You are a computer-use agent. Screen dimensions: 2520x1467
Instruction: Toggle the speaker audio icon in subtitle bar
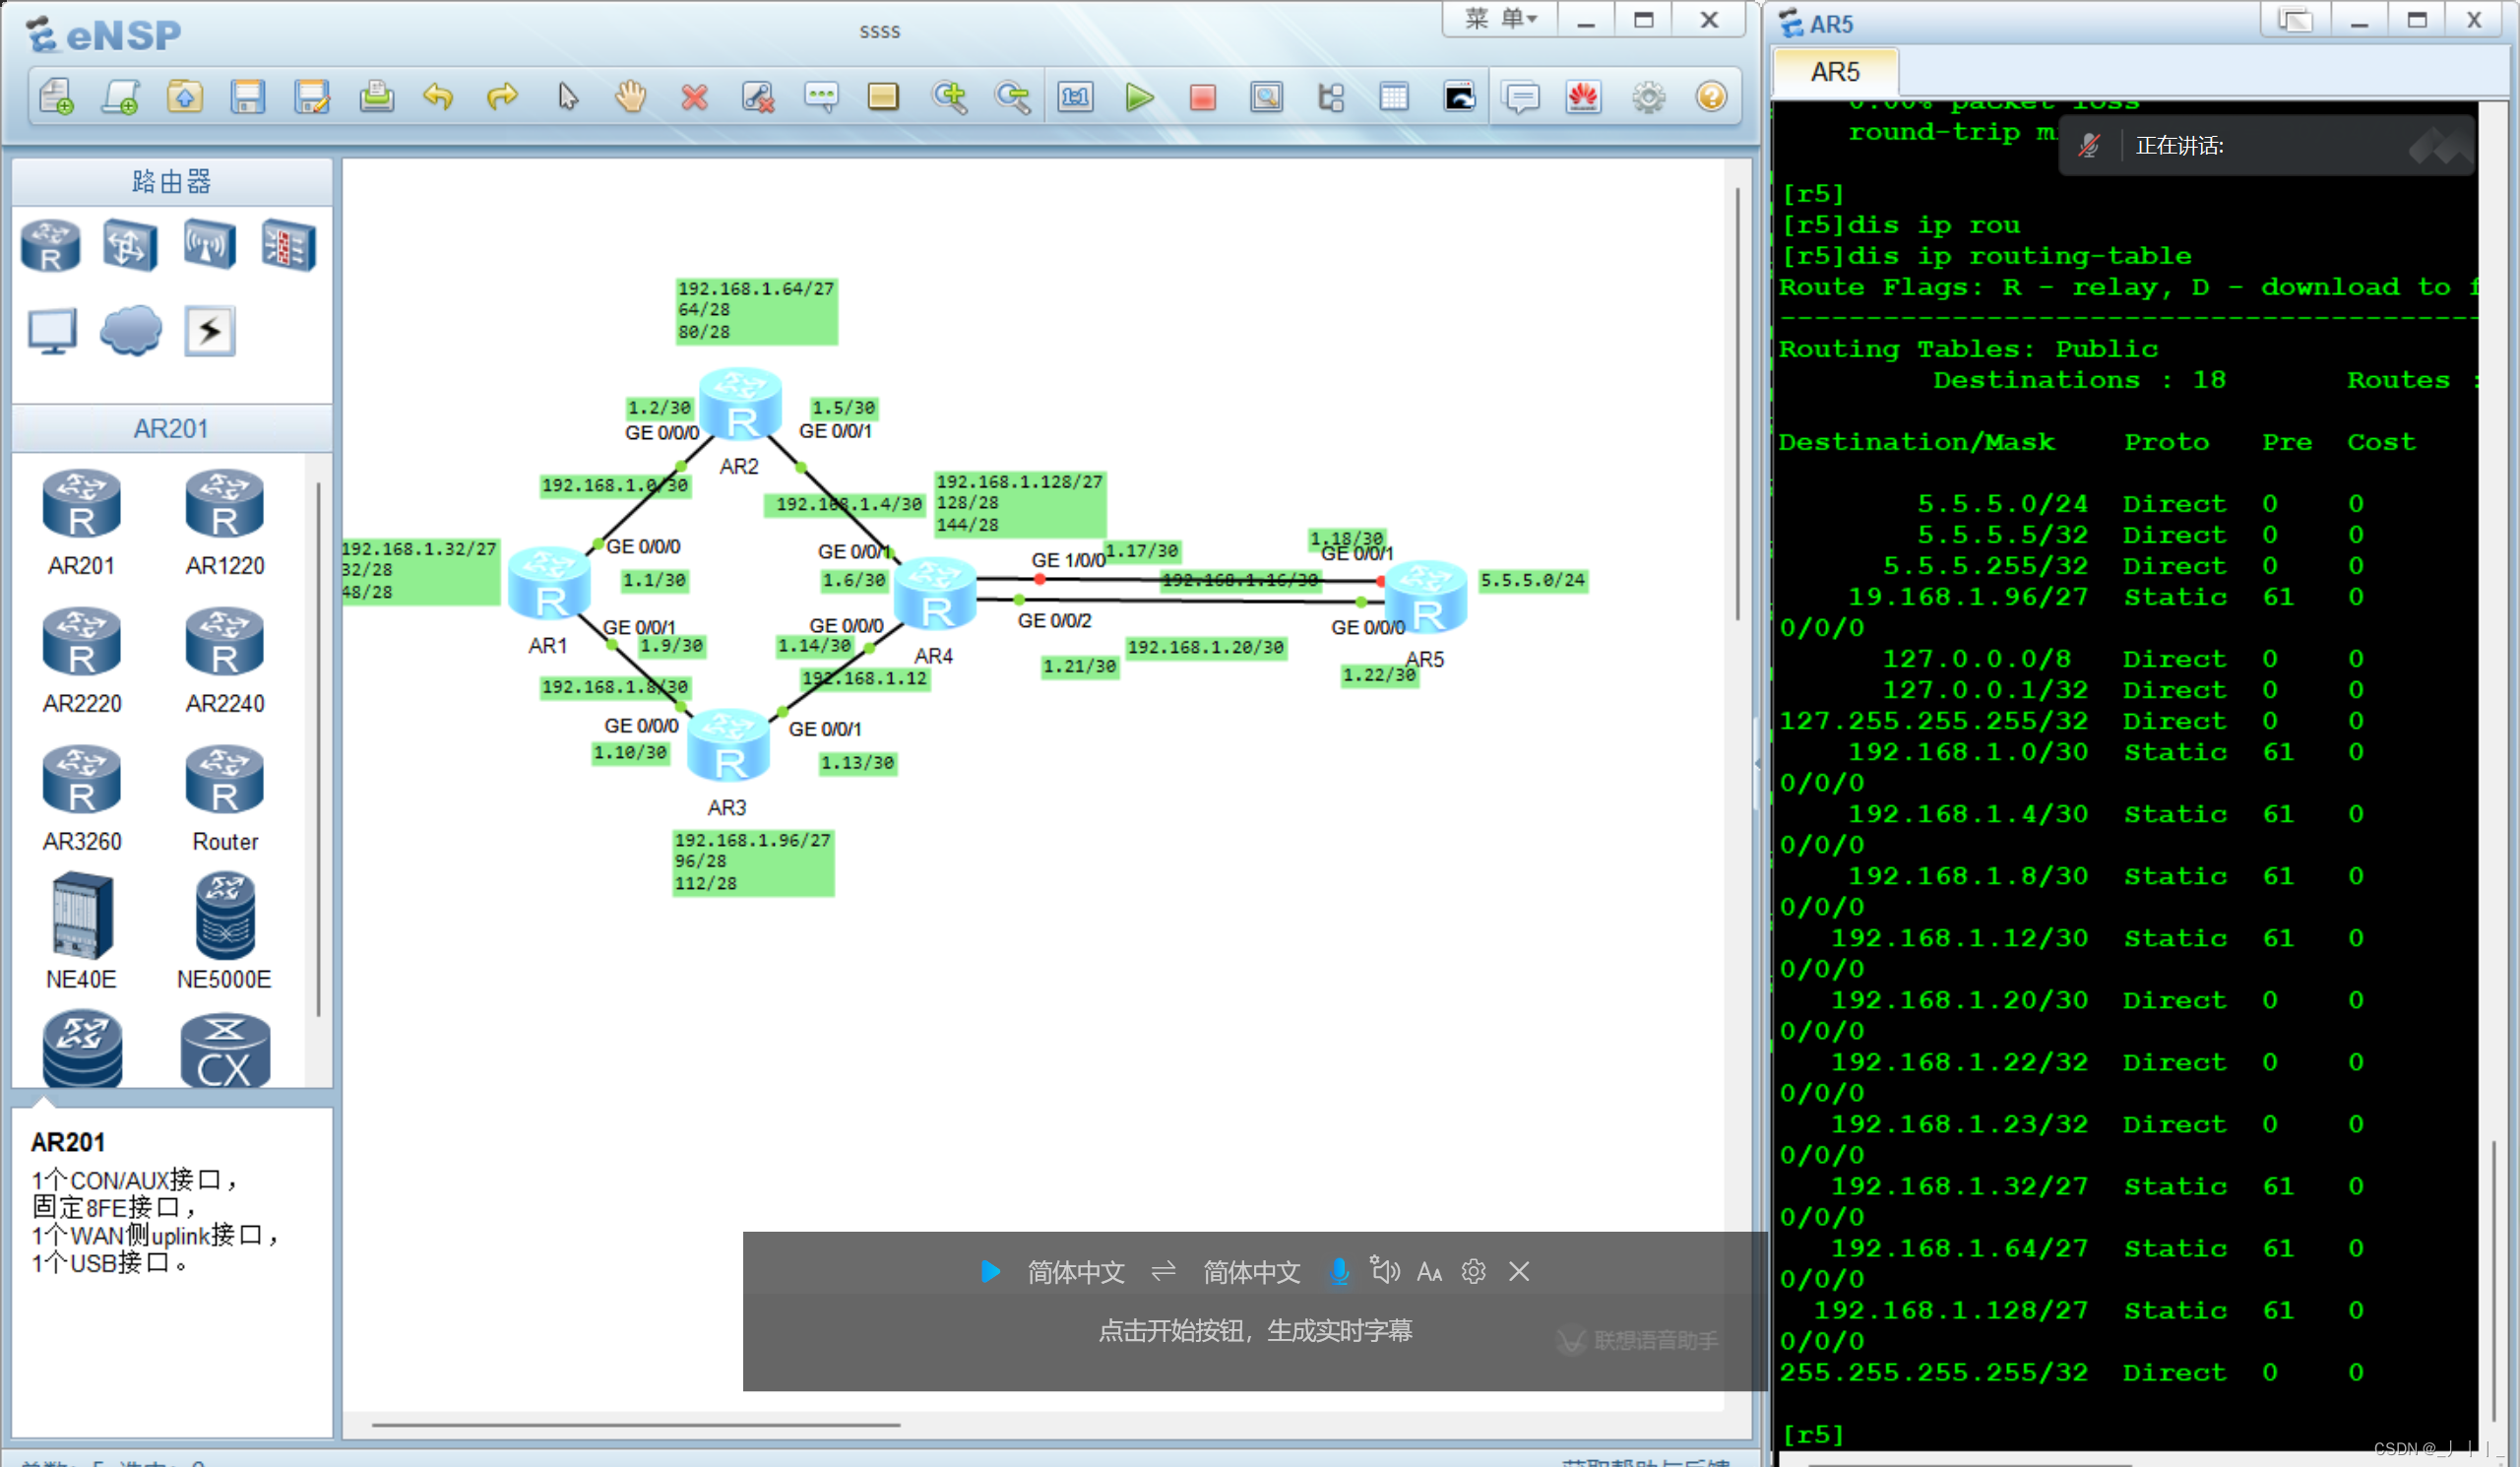pyautogui.click(x=1385, y=1271)
